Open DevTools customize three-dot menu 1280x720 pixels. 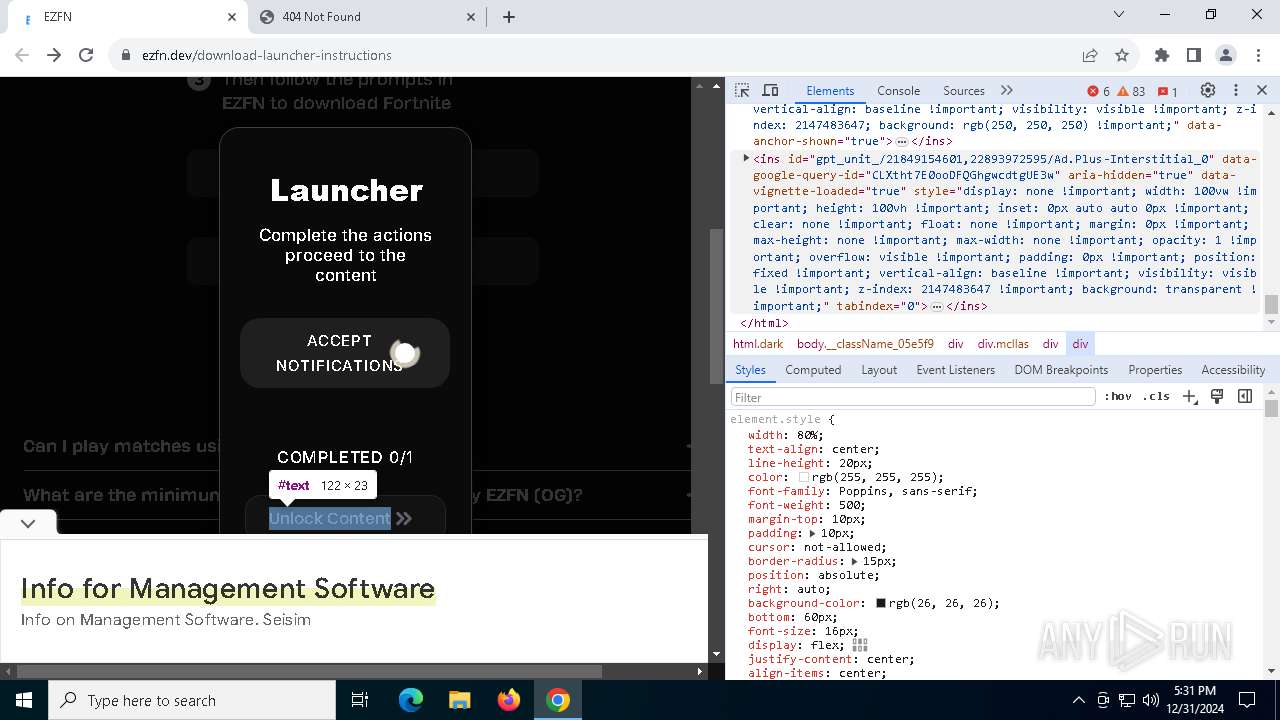(x=1236, y=90)
